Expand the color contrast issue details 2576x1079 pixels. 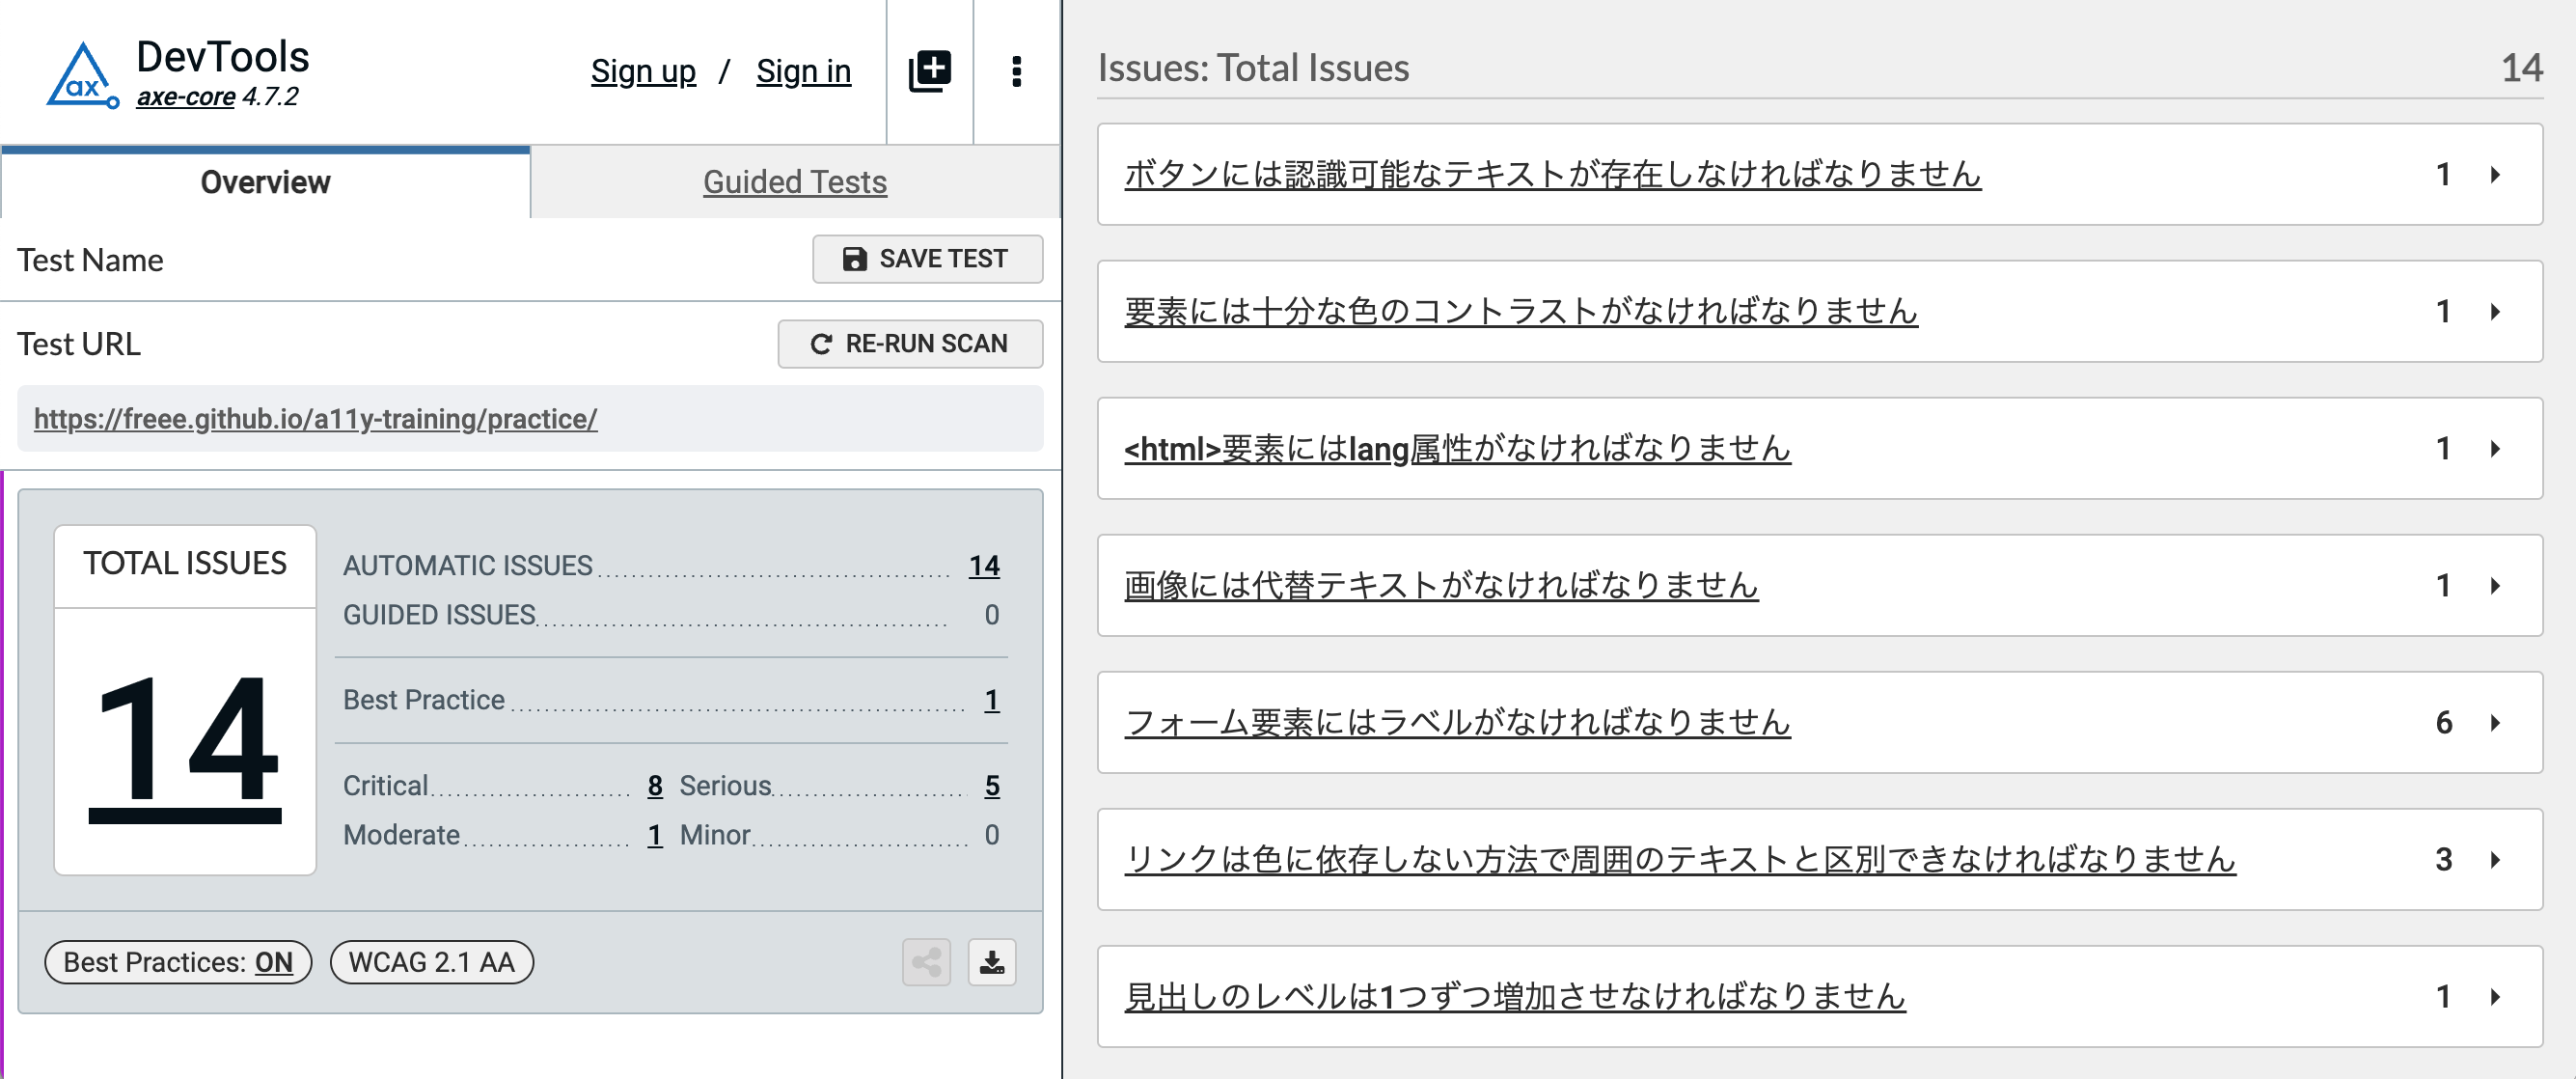point(2492,311)
